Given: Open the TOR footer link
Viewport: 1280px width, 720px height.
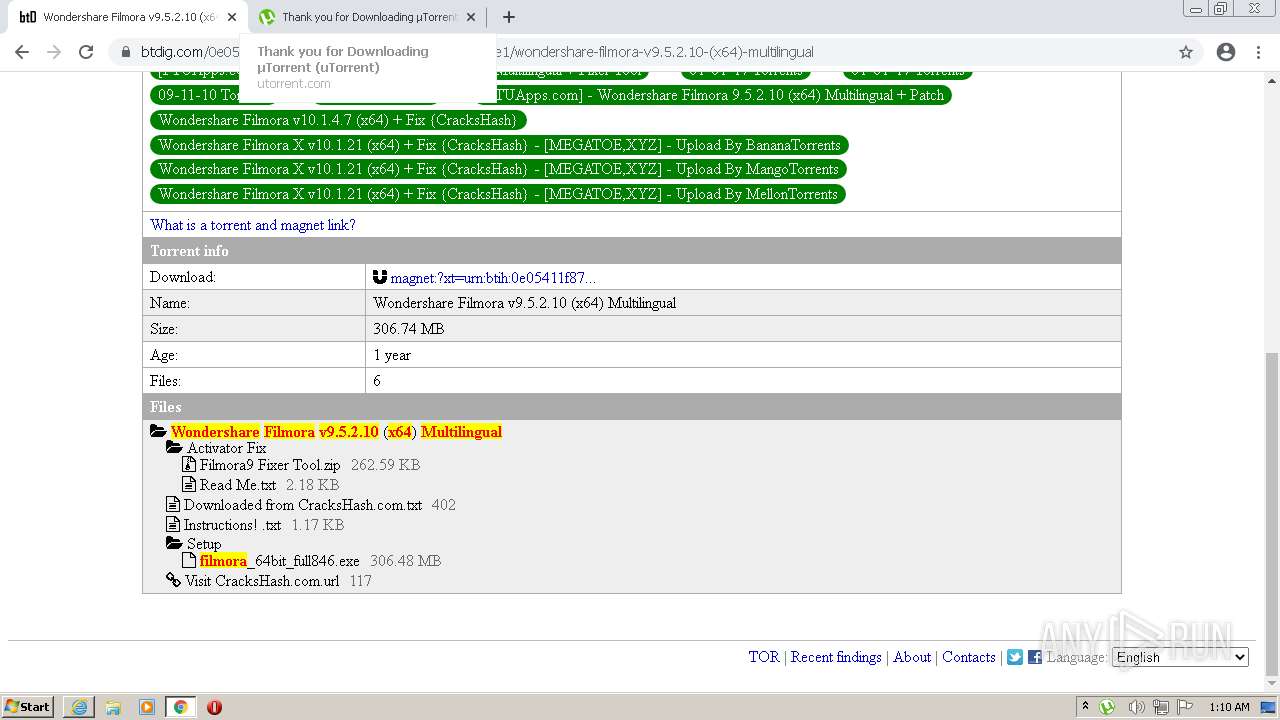Looking at the screenshot, I should (x=764, y=657).
